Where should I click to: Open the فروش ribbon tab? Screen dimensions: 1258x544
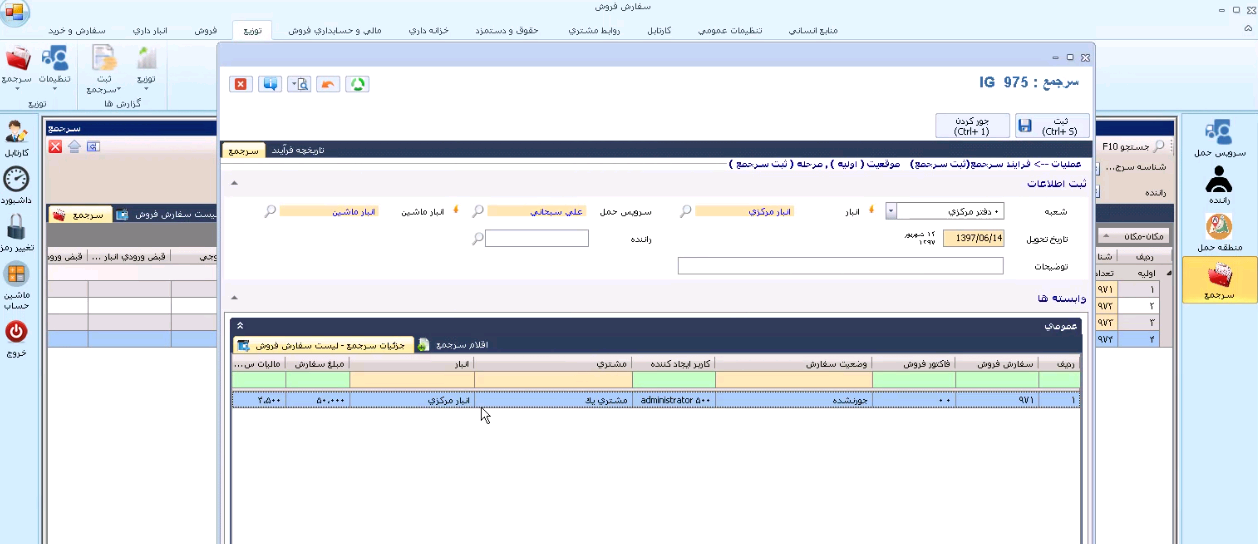tap(206, 30)
